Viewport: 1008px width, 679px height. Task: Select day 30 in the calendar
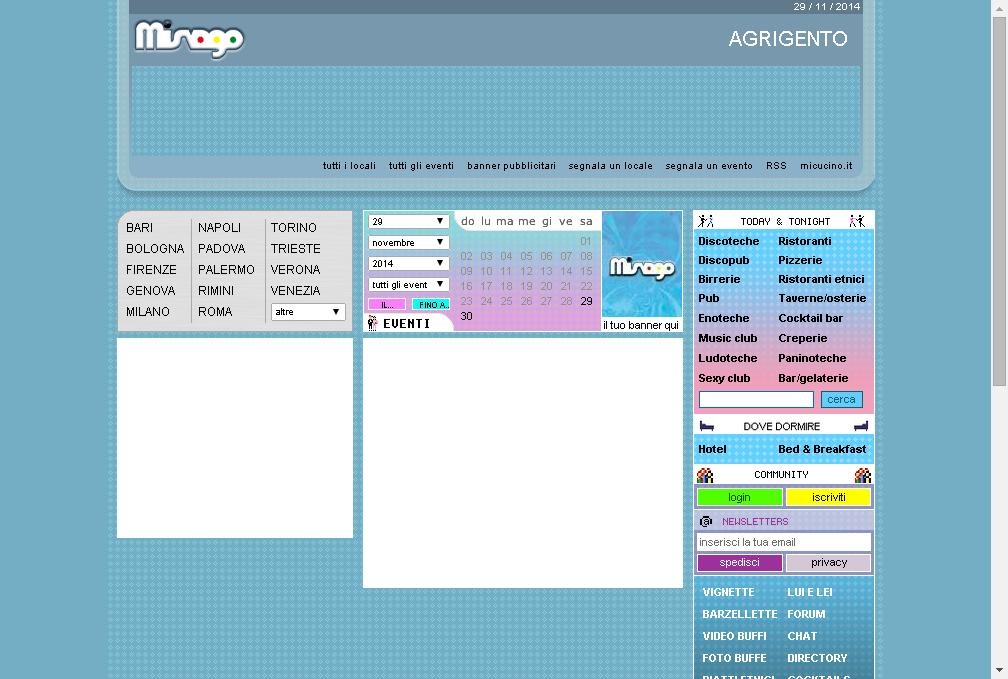point(467,316)
